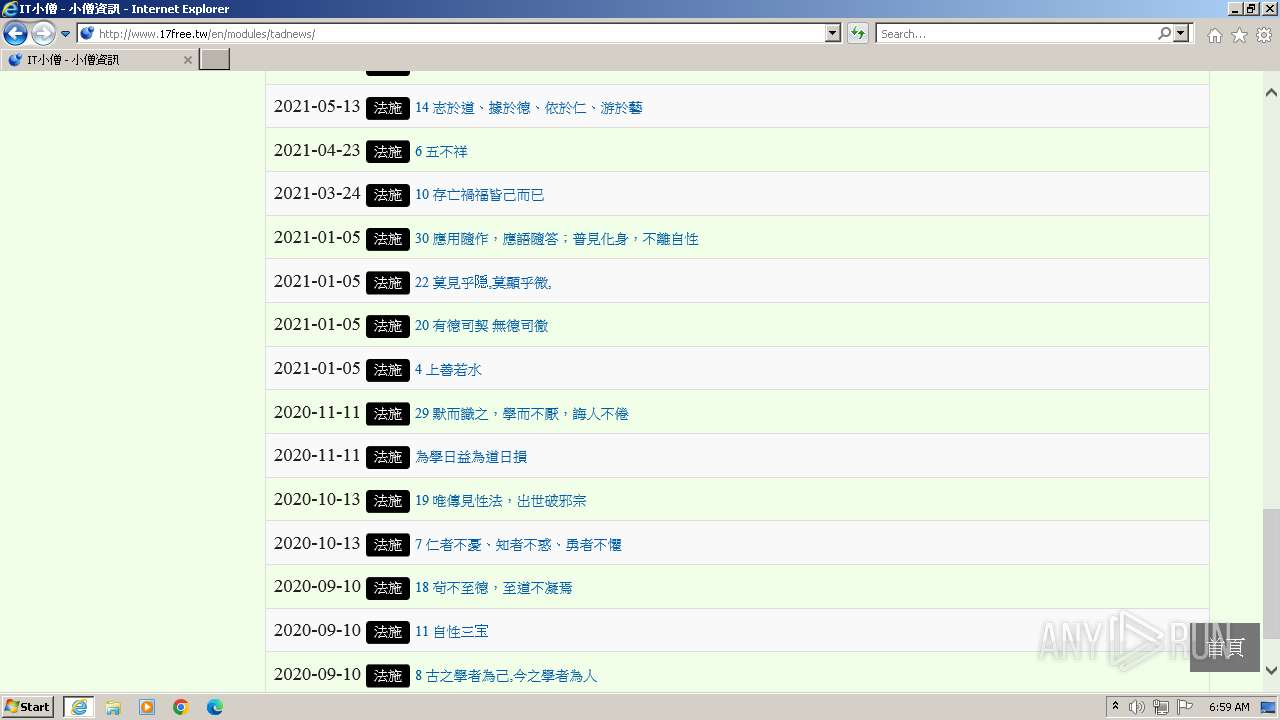Launch Chrome from the taskbar
The height and width of the screenshot is (720, 1280).
(x=181, y=707)
